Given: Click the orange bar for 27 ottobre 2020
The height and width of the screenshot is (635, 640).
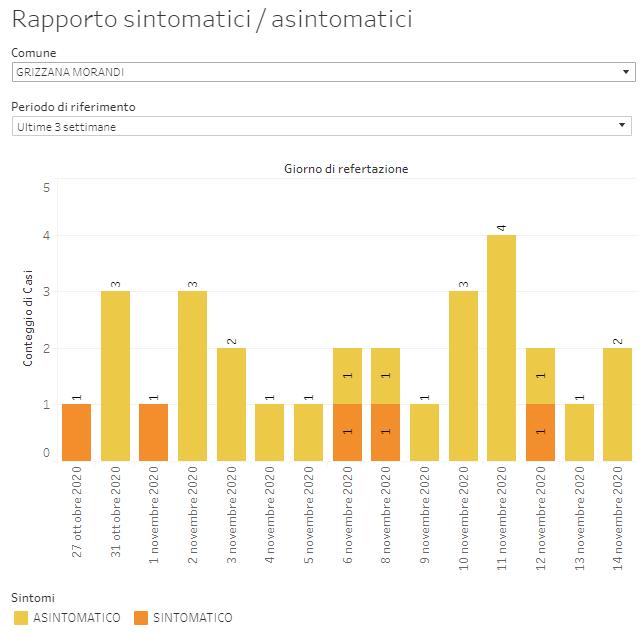Looking at the screenshot, I should [77, 432].
